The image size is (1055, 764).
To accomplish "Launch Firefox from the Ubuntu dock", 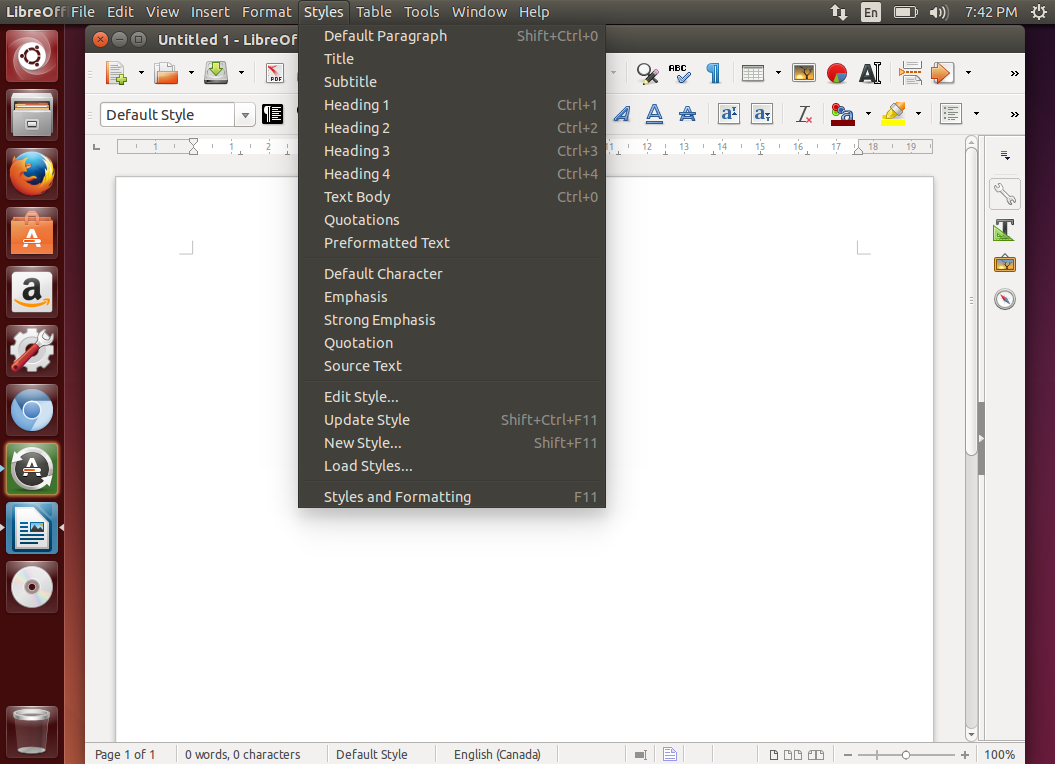I will click(32, 176).
